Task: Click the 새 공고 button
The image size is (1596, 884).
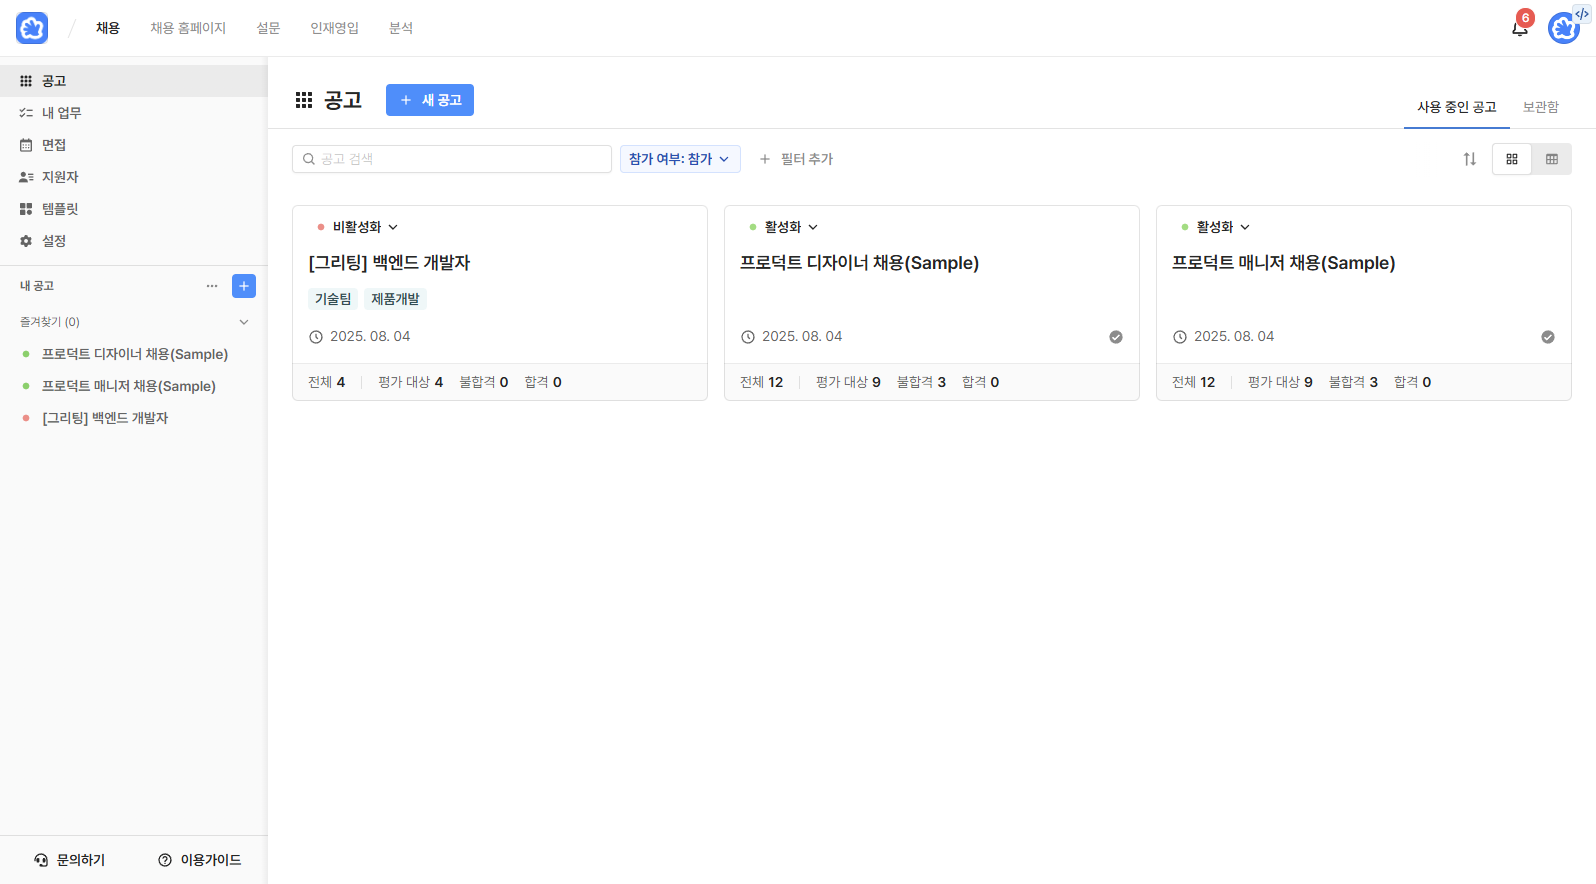Action: 430,100
